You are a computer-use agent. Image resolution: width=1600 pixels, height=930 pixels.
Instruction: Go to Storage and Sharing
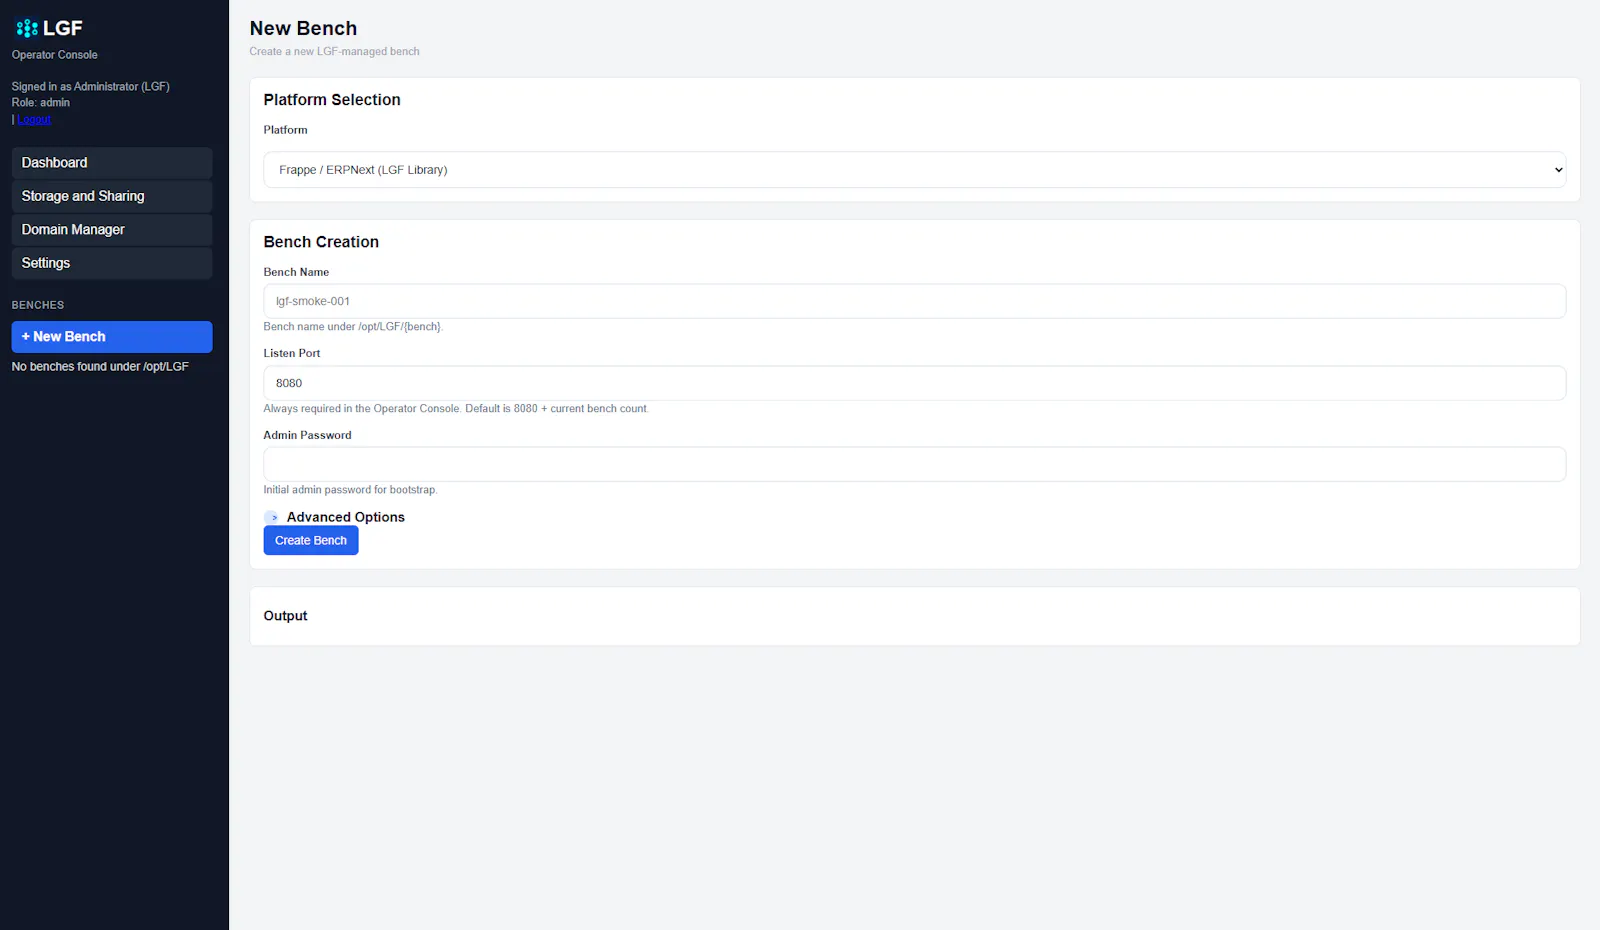click(x=112, y=196)
